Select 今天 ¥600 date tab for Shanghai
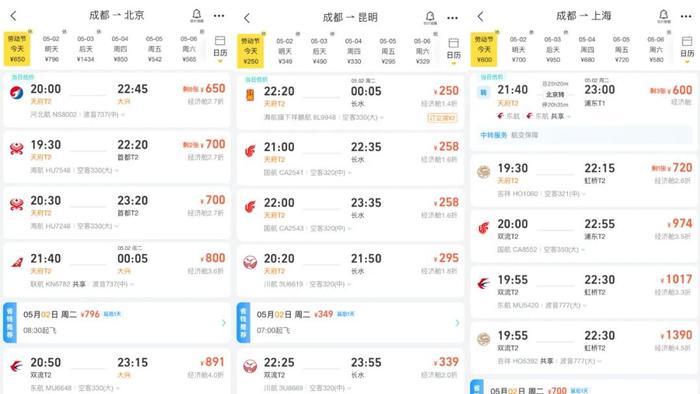This screenshot has height=394, width=700. 484,49
